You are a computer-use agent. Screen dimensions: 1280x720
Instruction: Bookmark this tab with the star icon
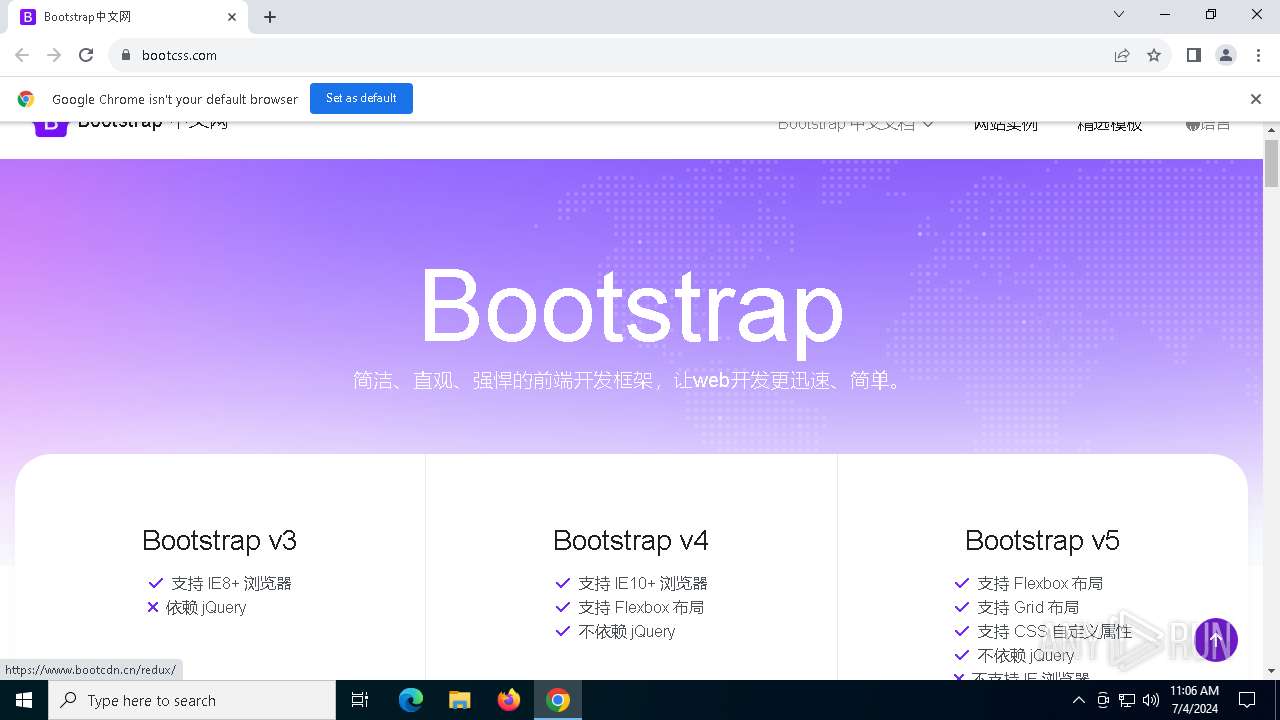click(1154, 55)
